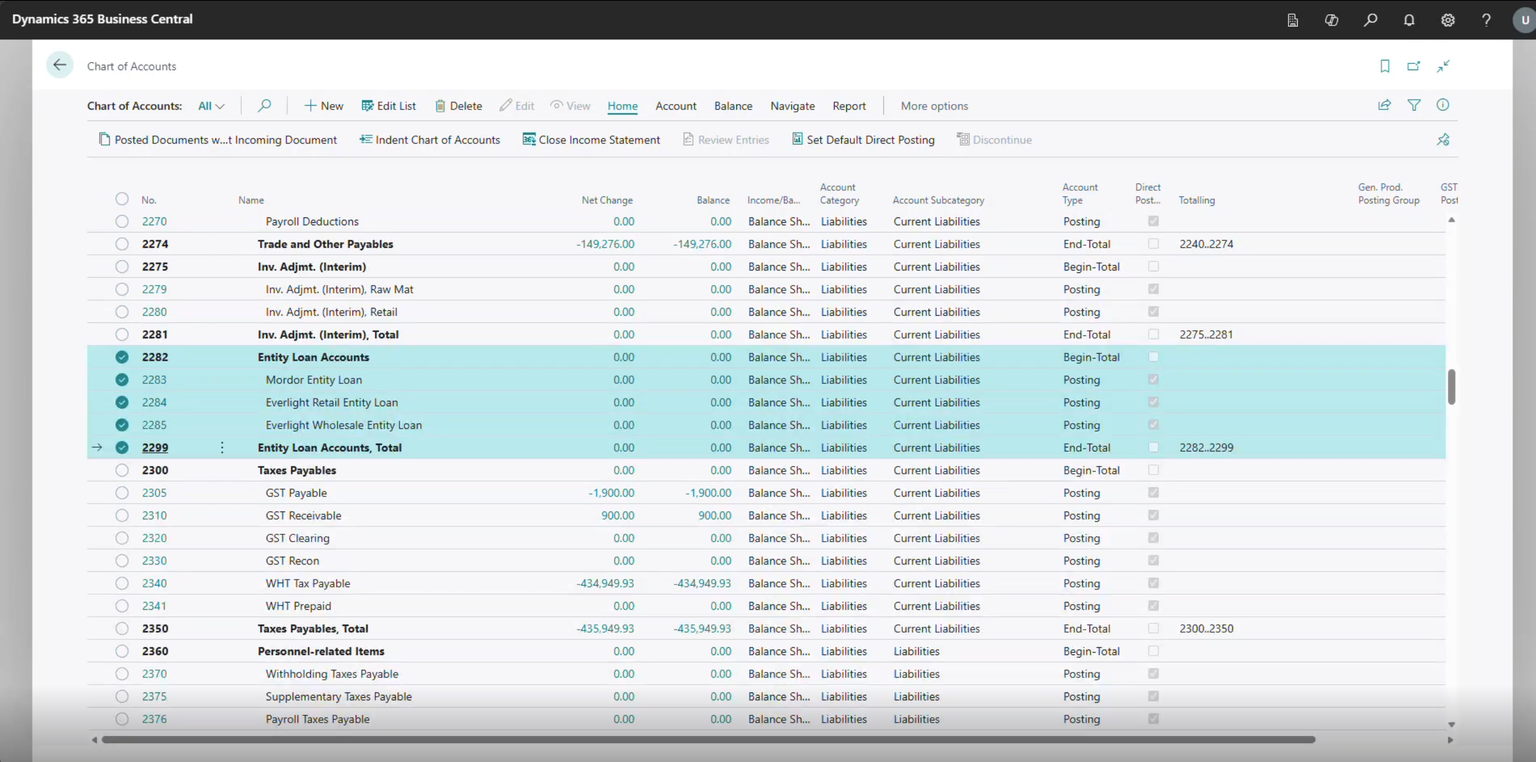This screenshot has width=1536, height=762.
Task: Open the share icon in the action bar
Action: coord(1385,105)
